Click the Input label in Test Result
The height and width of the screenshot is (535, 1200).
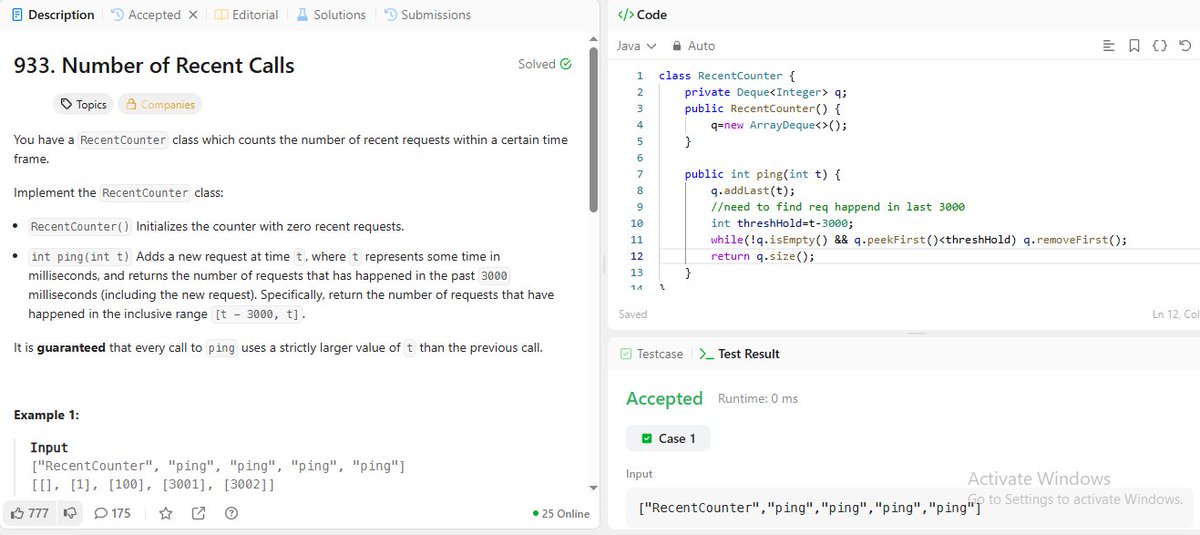(639, 474)
